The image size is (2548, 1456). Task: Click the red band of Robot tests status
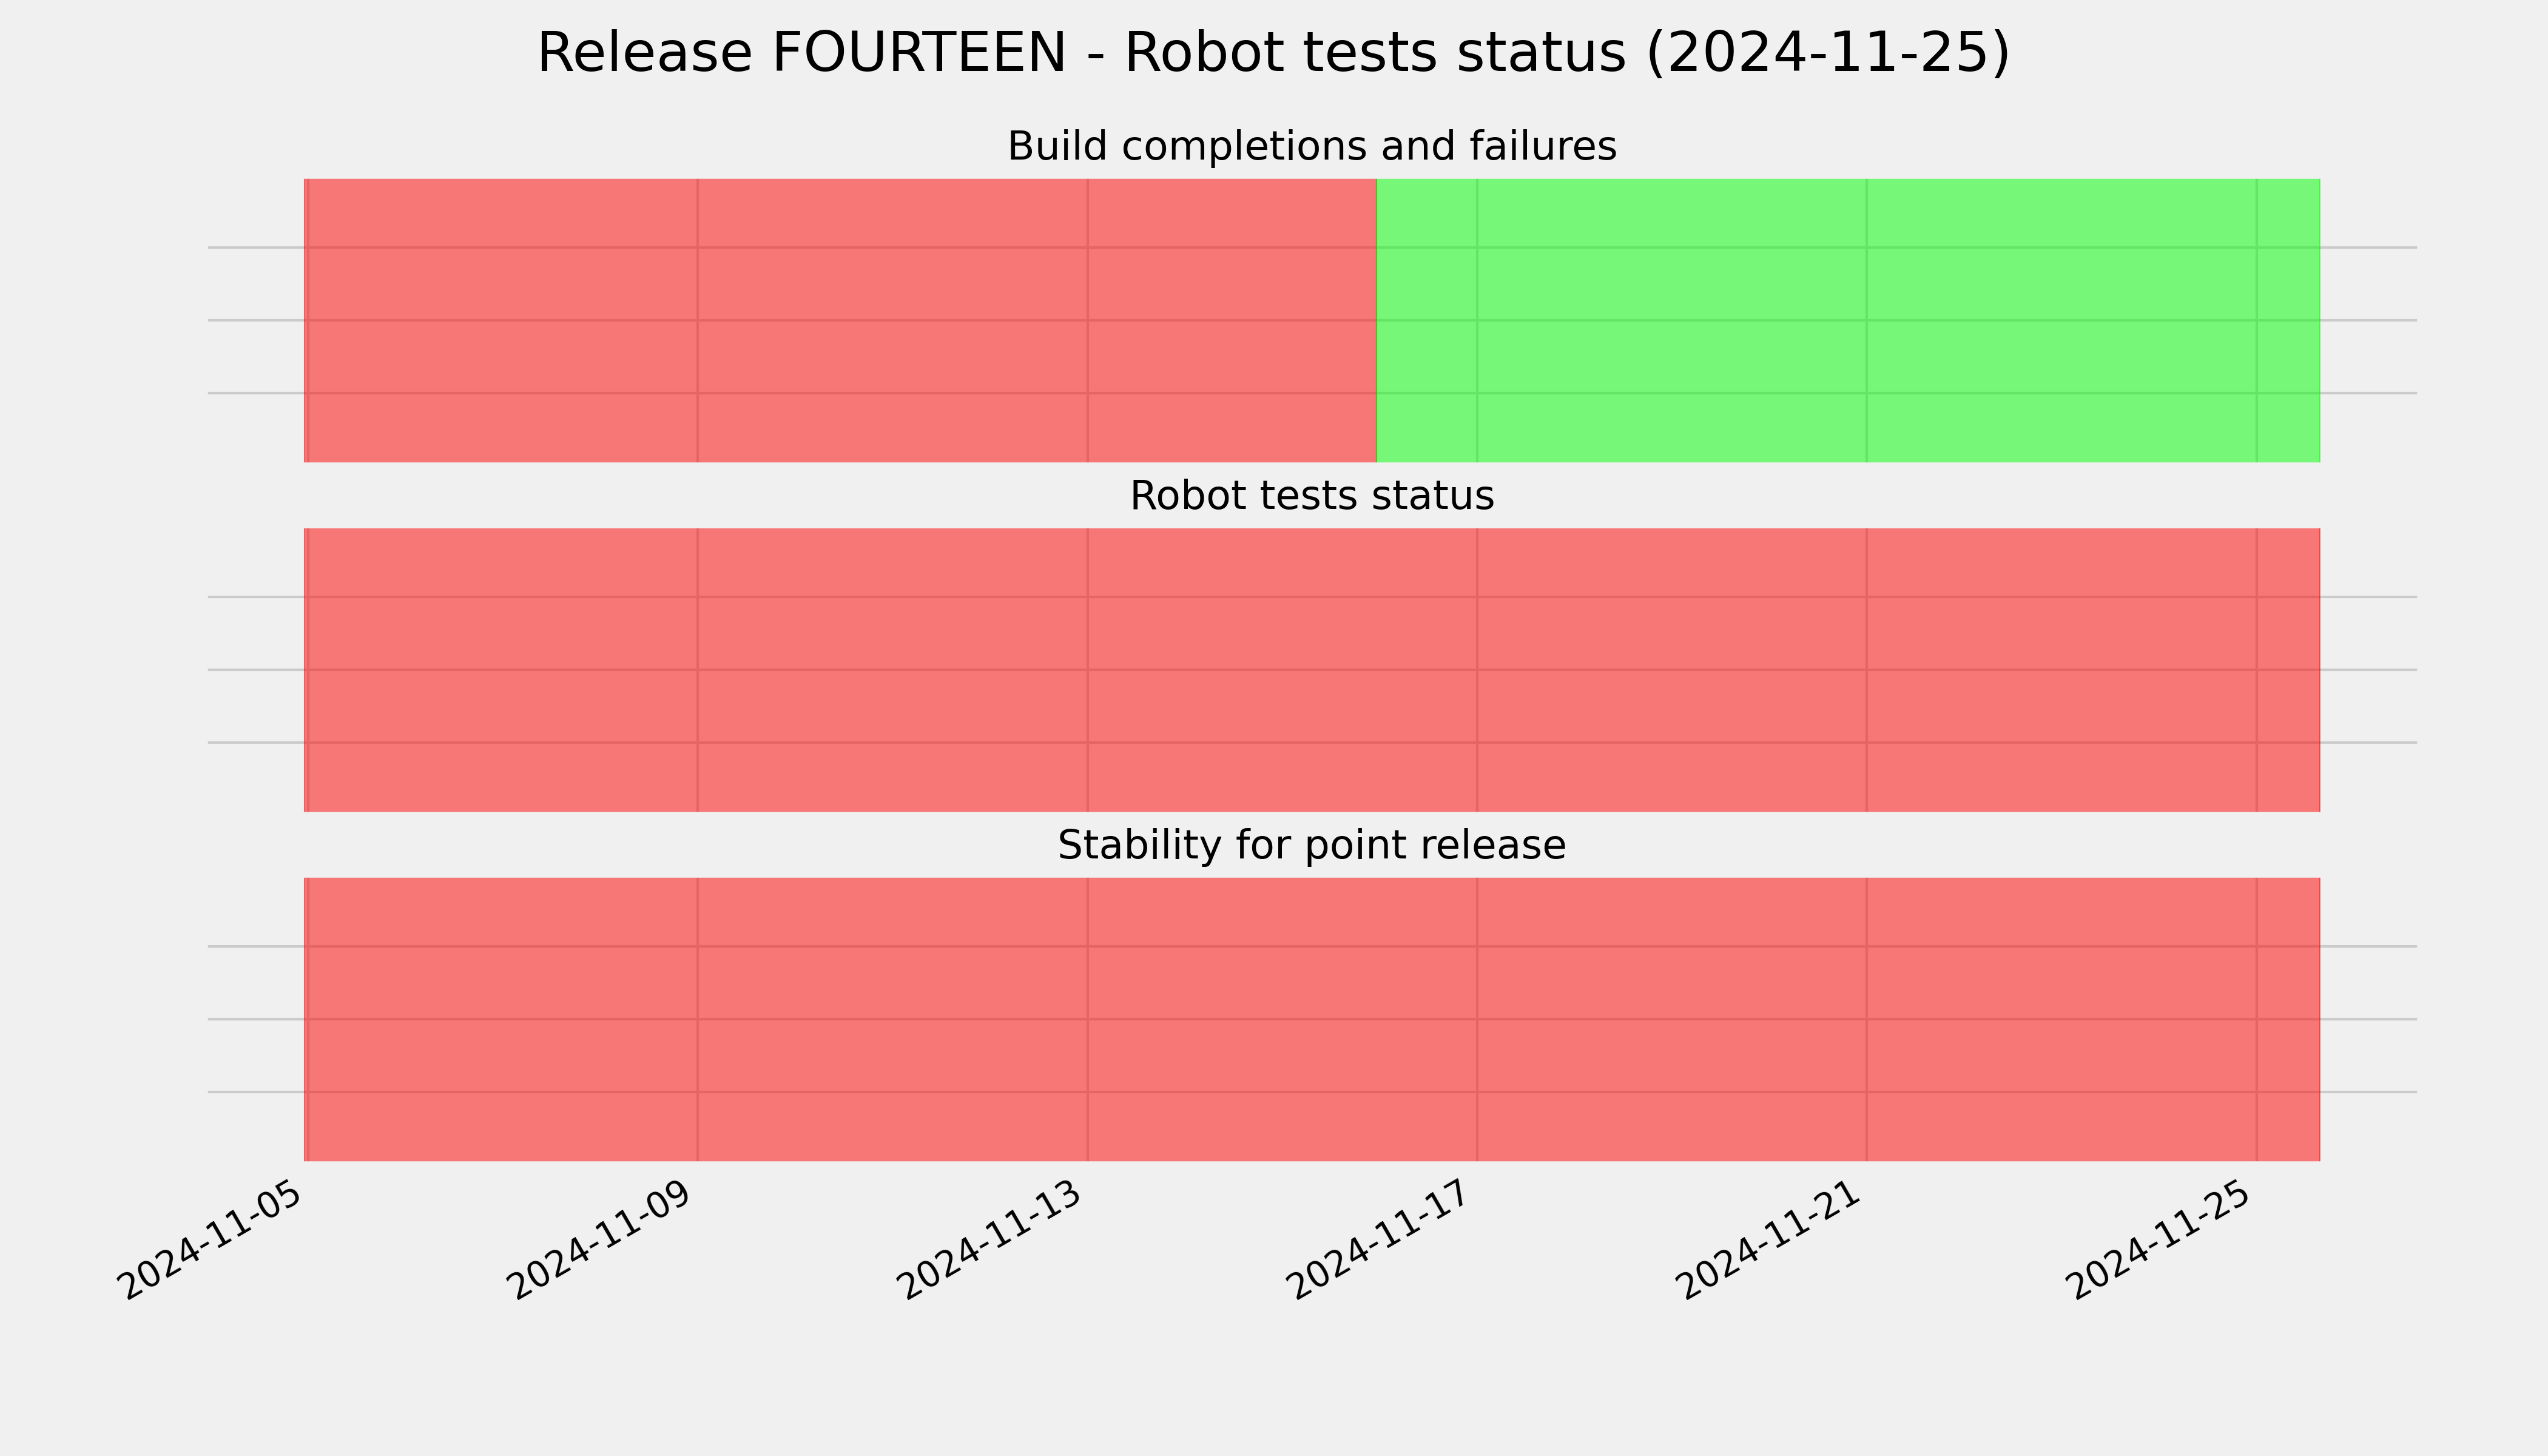tap(1312, 670)
